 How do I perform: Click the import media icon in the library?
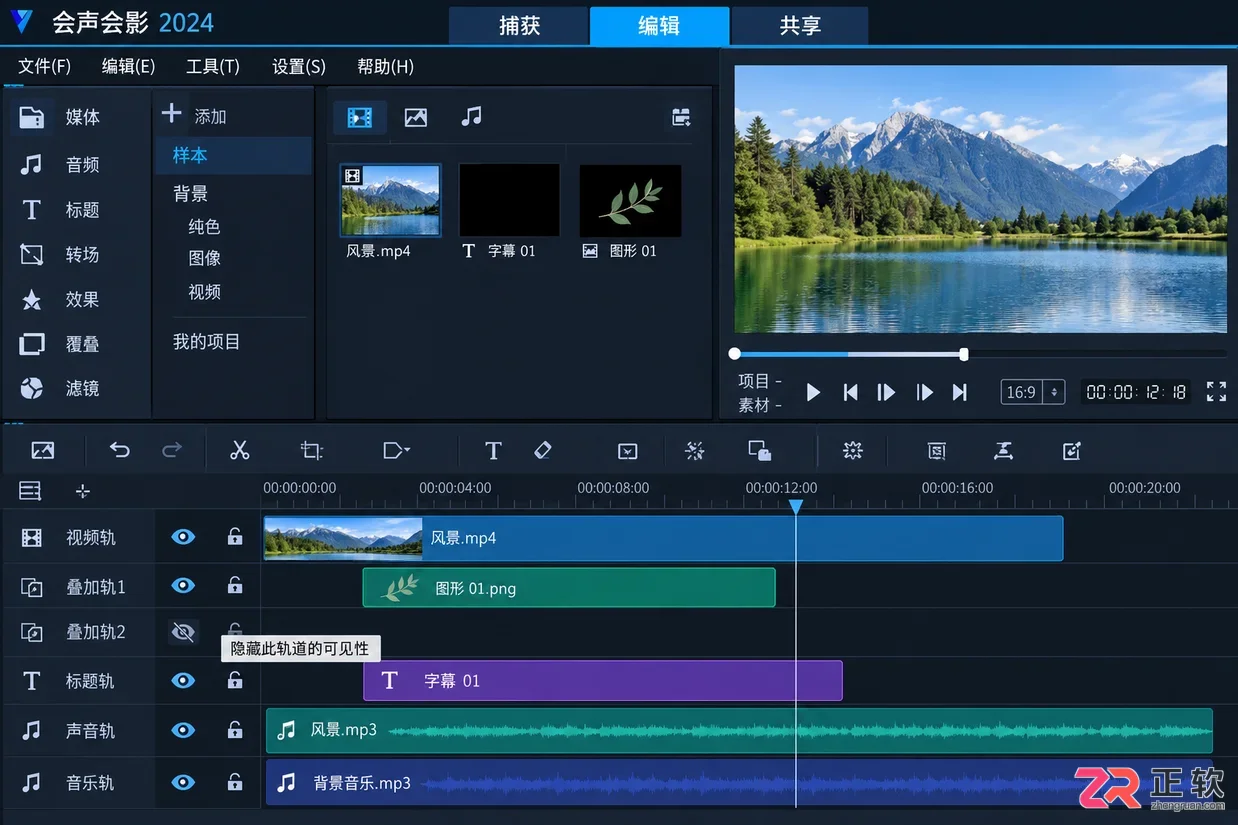point(681,118)
